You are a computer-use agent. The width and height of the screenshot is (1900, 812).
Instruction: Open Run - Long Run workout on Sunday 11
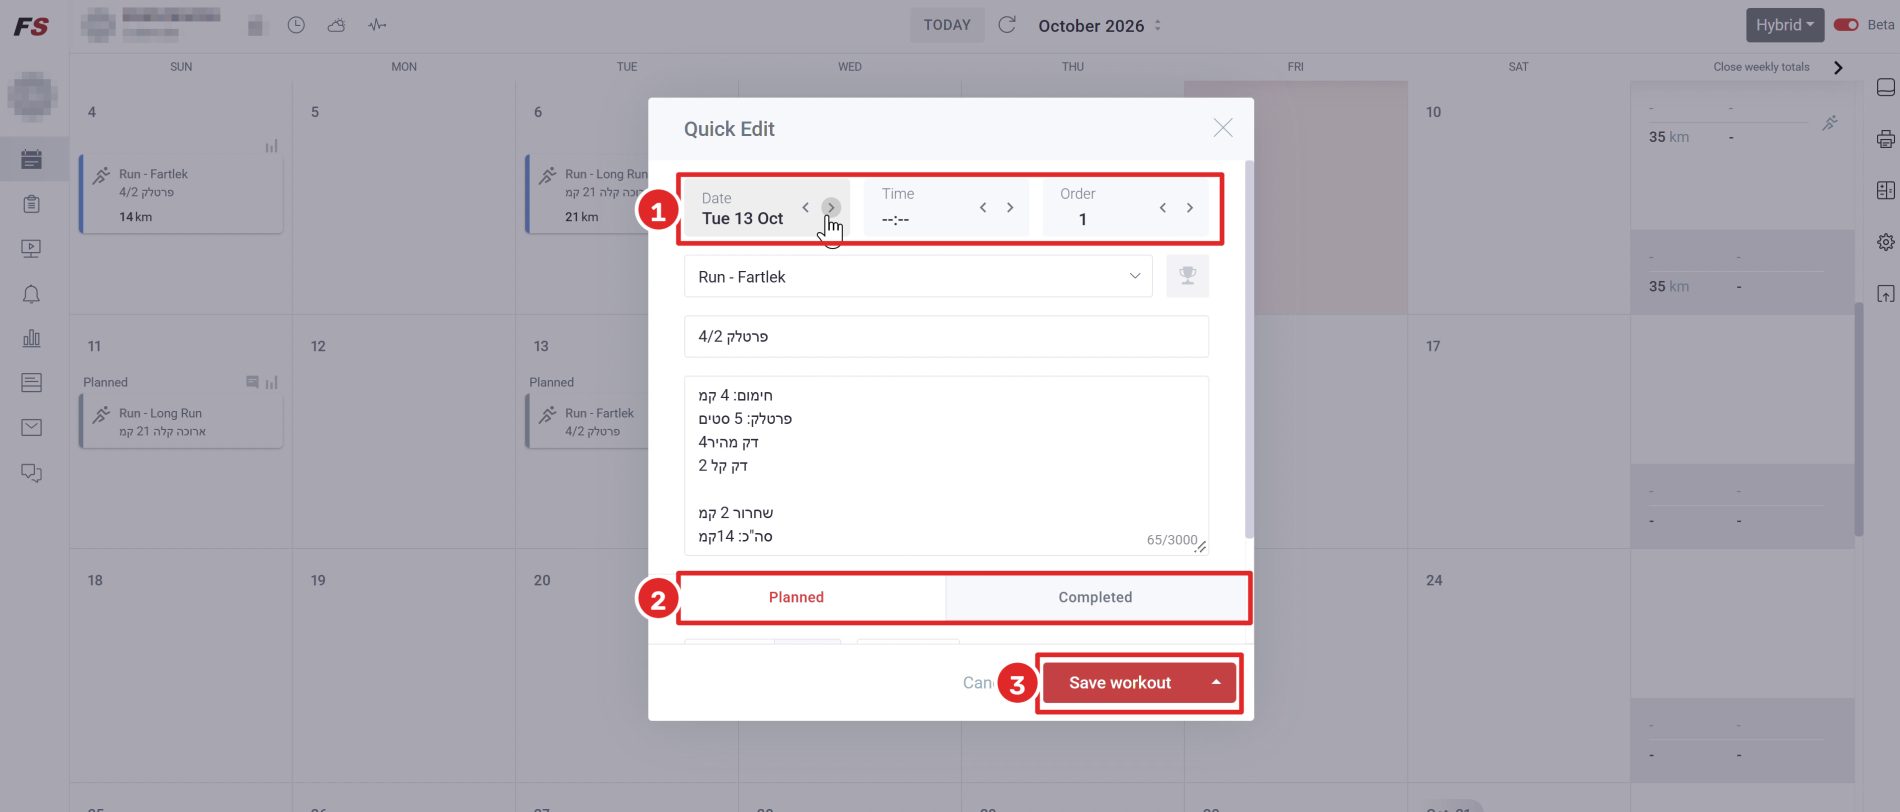[x=181, y=421]
